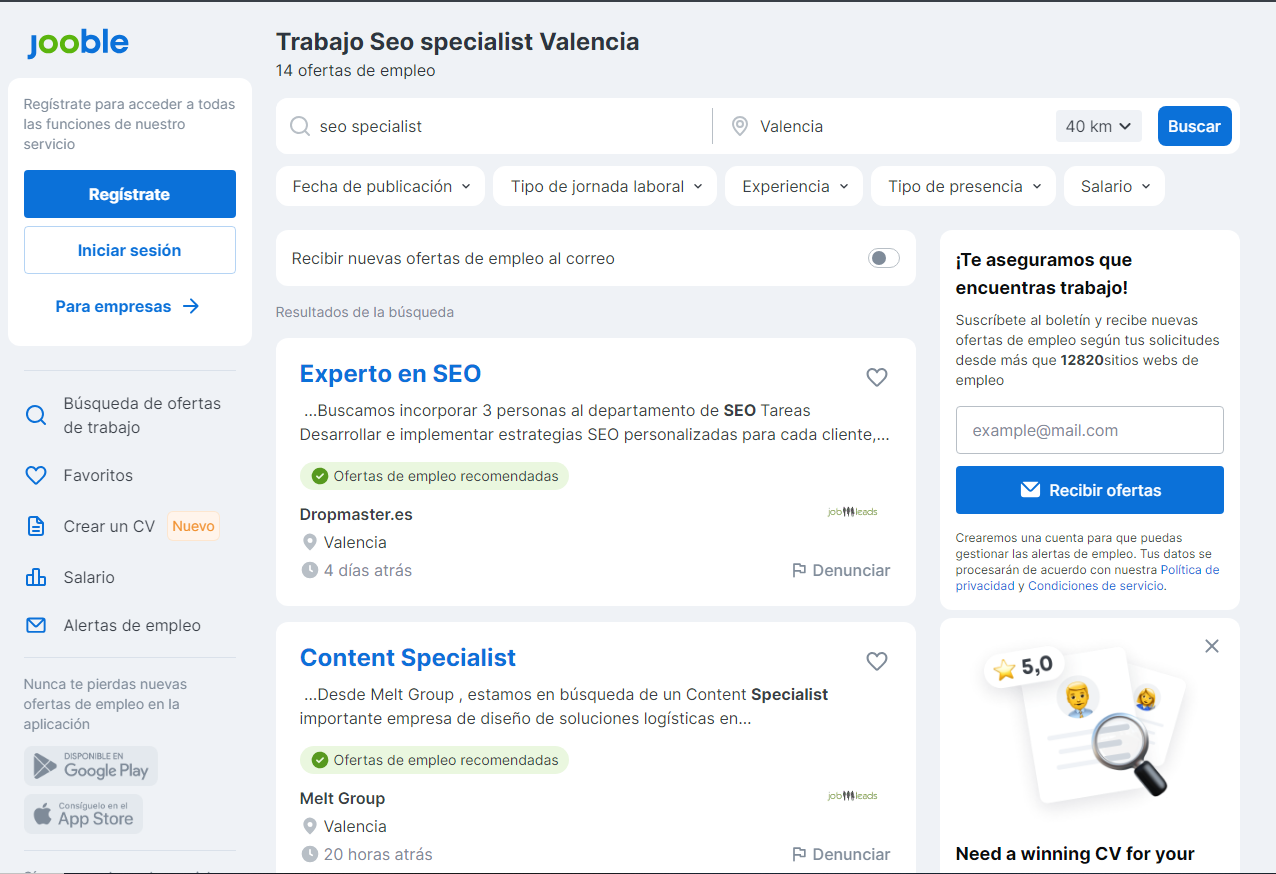Select Crear un CV in sidebar
Image resolution: width=1276 pixels, height=874 pixels.
tap(109, 526)
